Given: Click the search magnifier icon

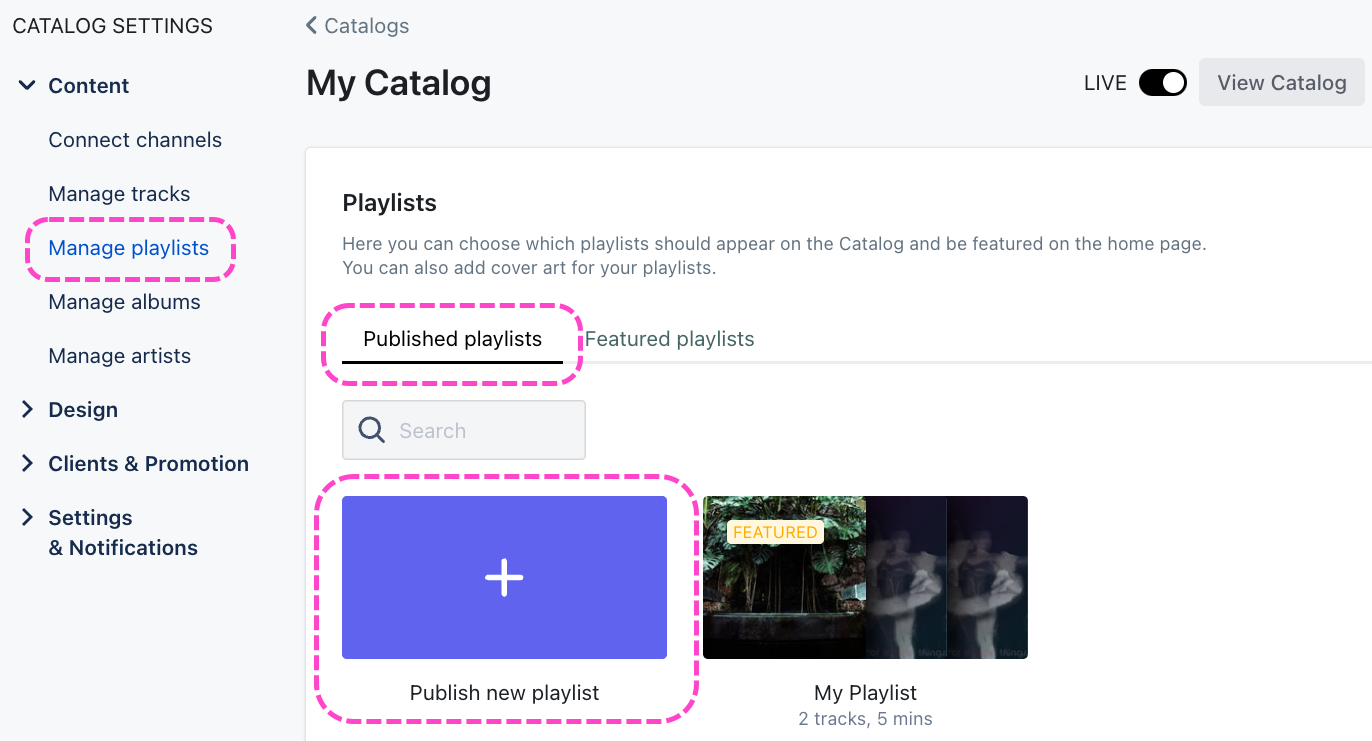Looking at the screenshot, I should 372,430.
